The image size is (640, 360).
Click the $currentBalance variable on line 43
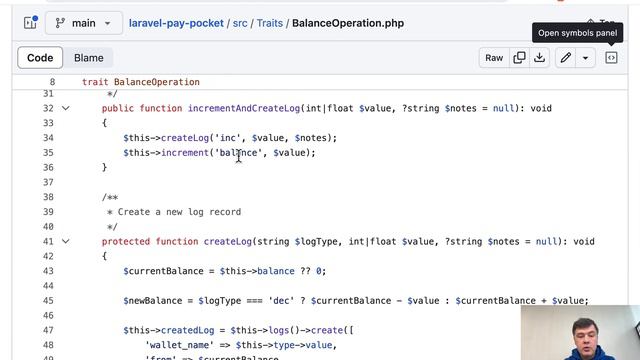(163, 271)
